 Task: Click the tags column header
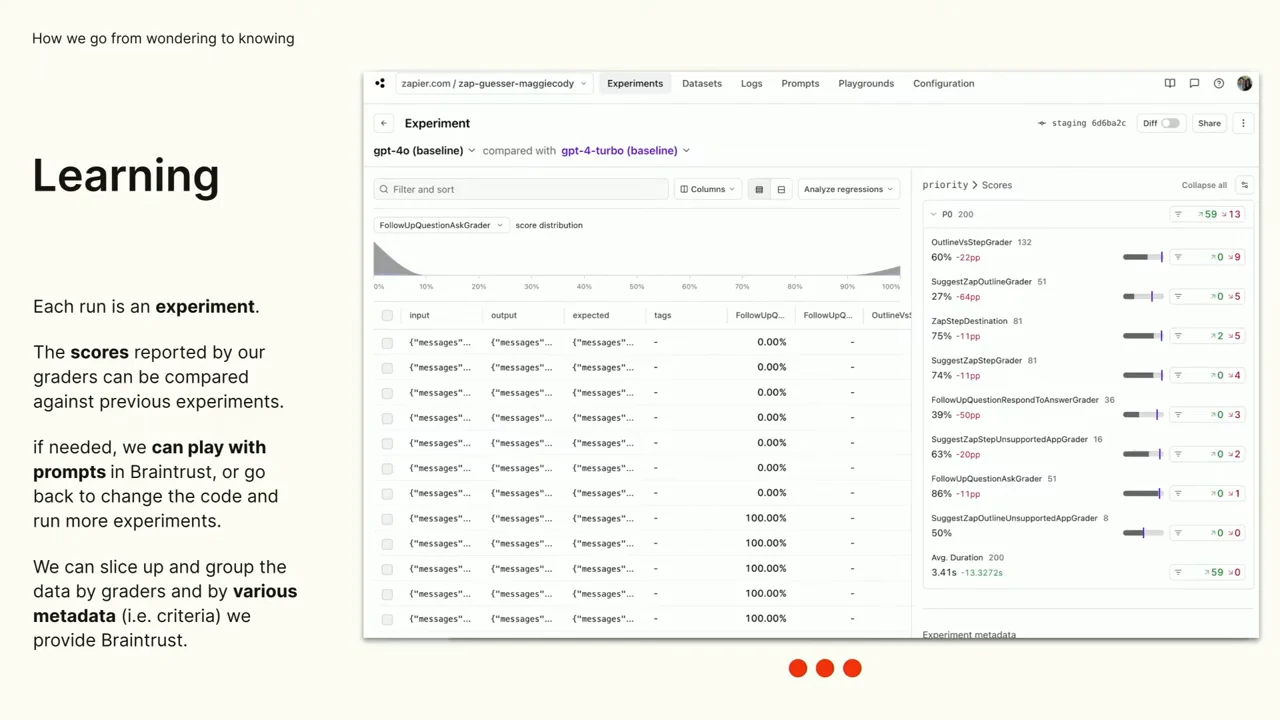pyautogui.click(x=662, y=315)
